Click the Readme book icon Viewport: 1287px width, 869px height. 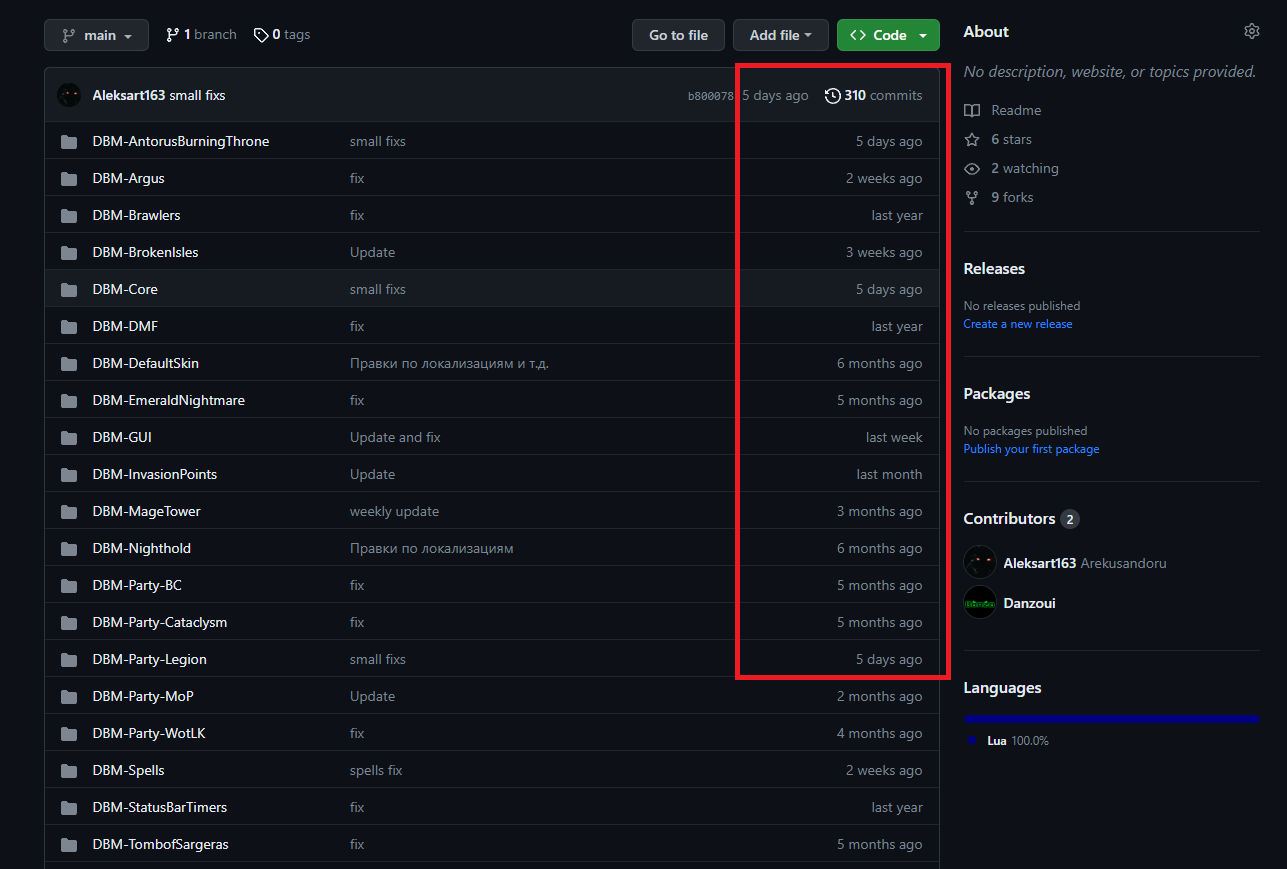tap(971, 111)
